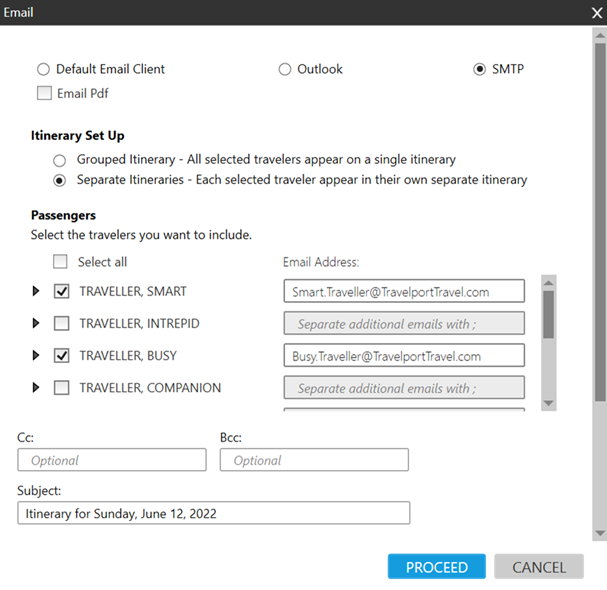This screenshot has height=590, width=607.
Task: Select the SMTP radio option
Action: point(480,70)
